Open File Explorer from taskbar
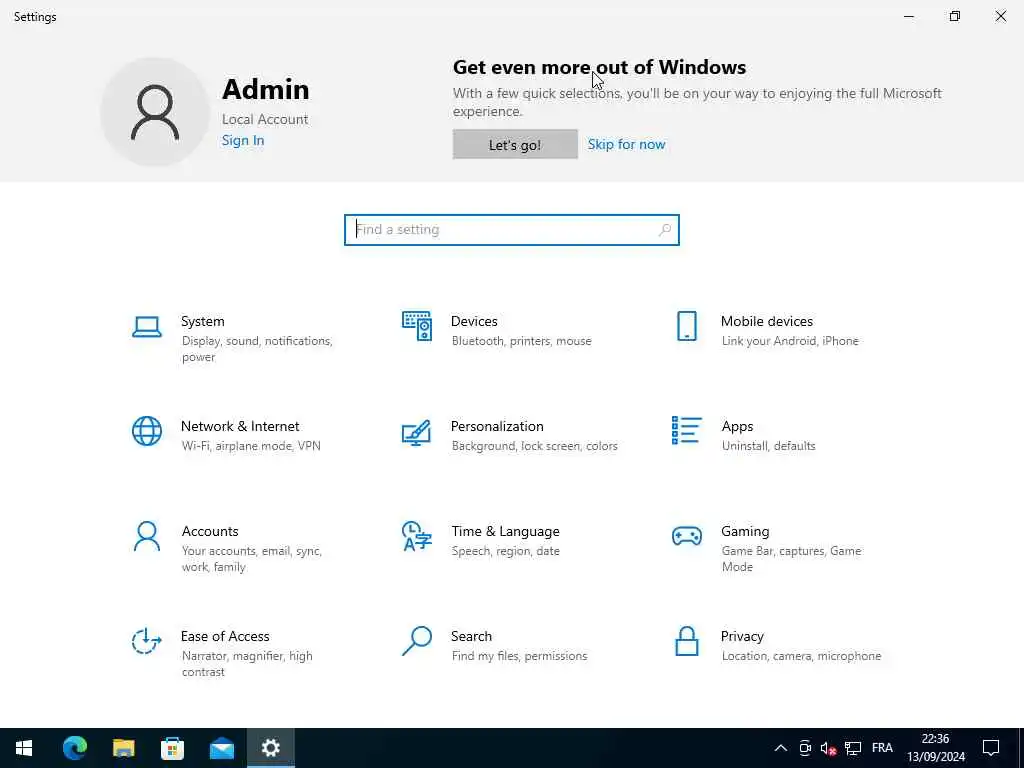Viewport: 1024px width, 768px height. 123,748
